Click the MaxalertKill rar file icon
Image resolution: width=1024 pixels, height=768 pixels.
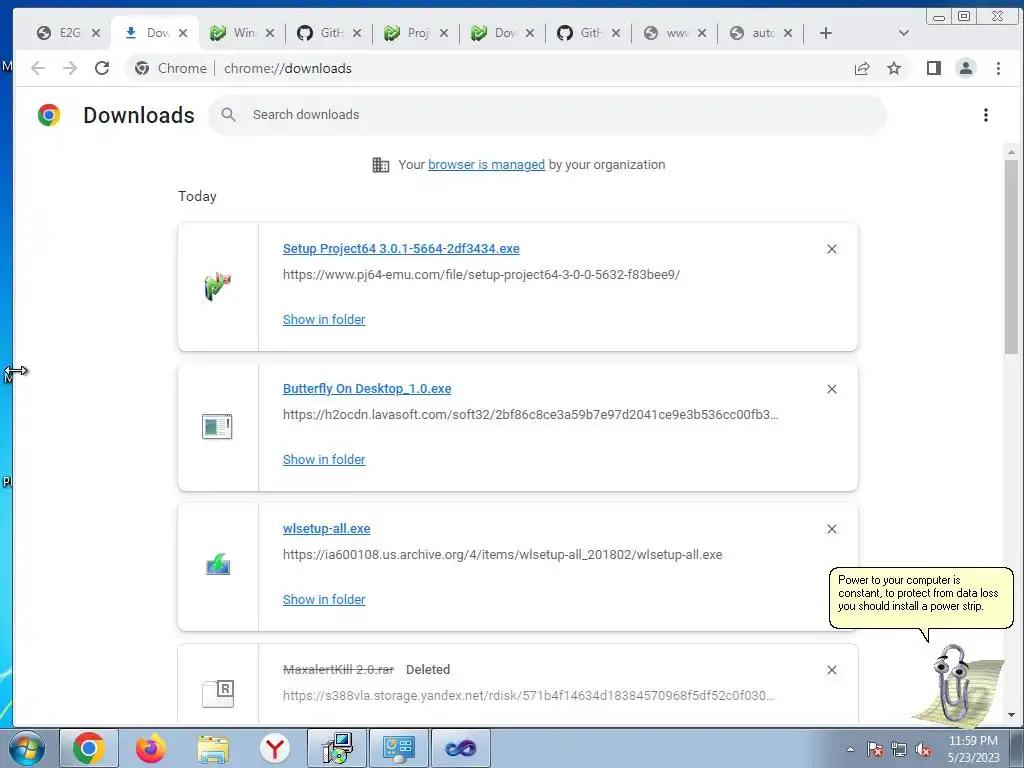tap(217, 694)
